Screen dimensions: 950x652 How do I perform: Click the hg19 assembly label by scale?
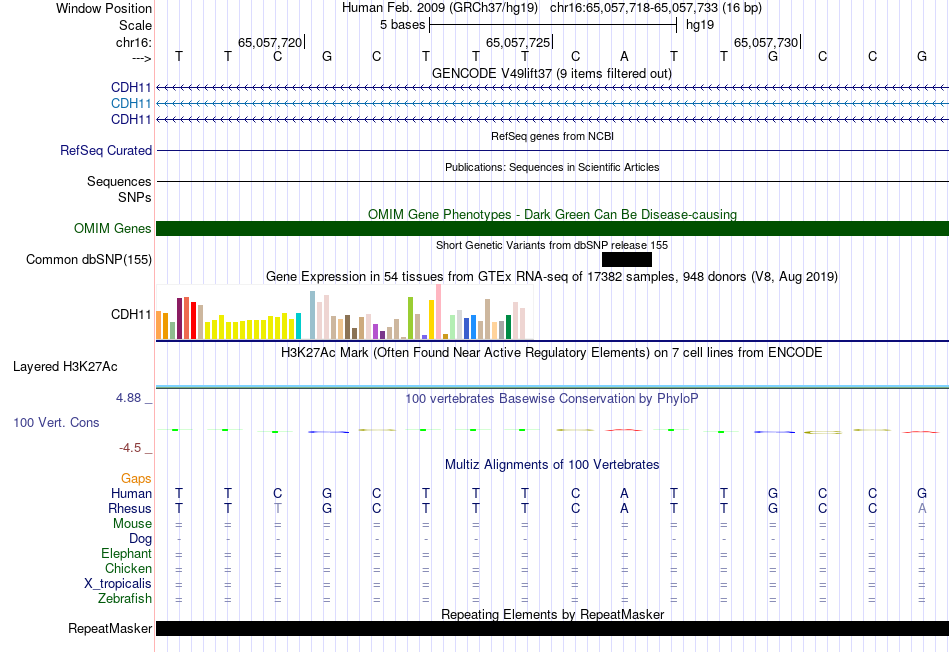700,25
